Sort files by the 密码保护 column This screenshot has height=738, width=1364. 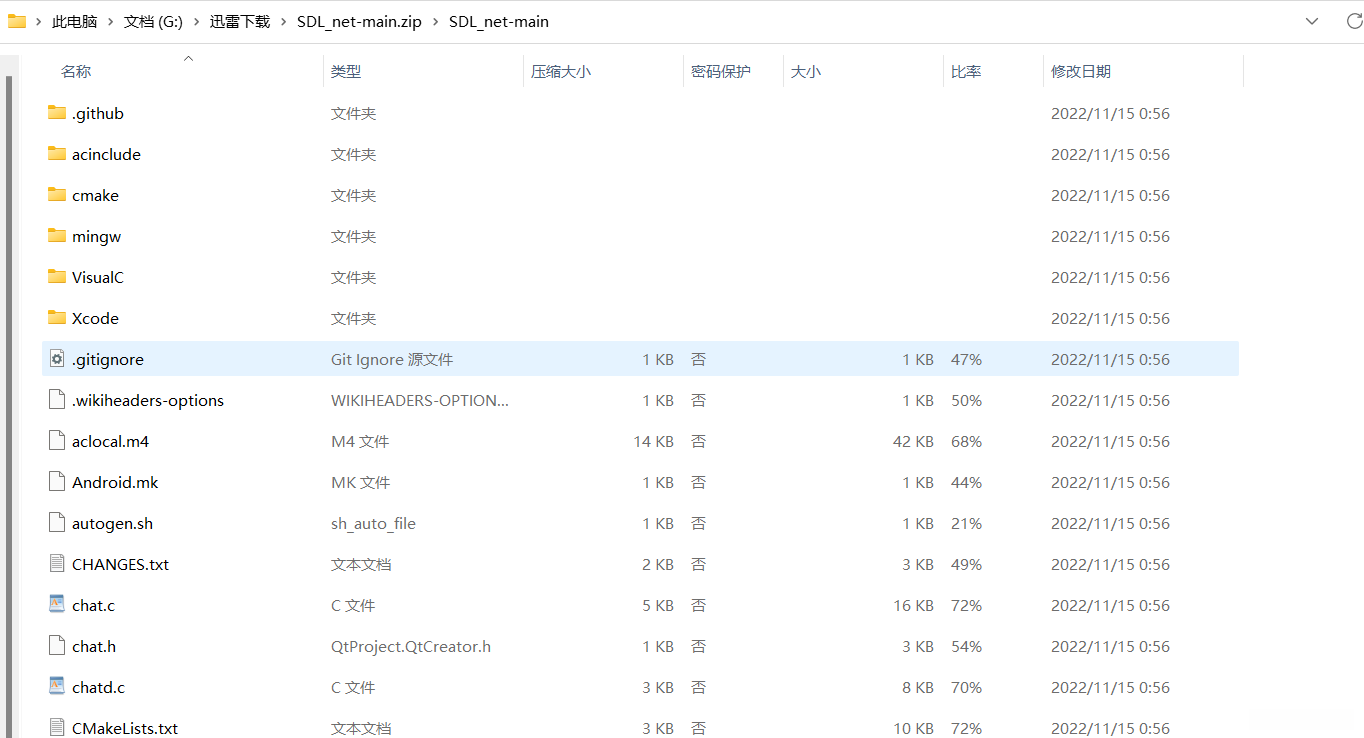(721, 71)
